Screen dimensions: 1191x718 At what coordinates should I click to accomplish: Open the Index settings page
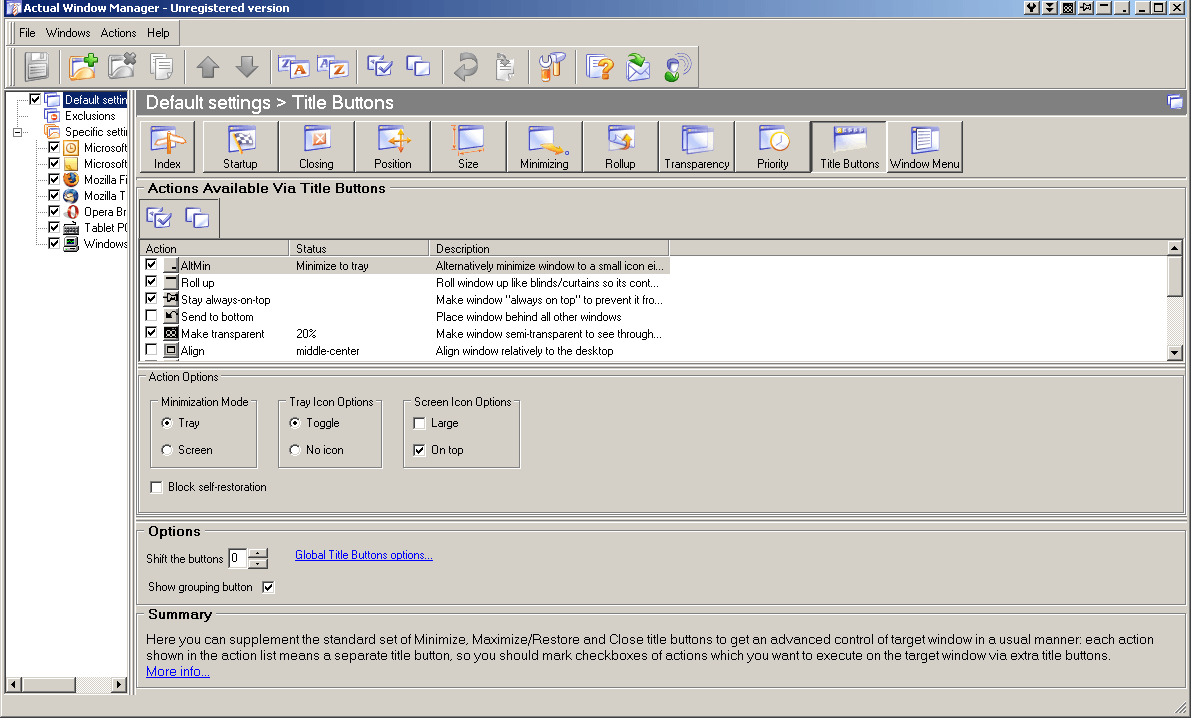(x=167, y=146)
